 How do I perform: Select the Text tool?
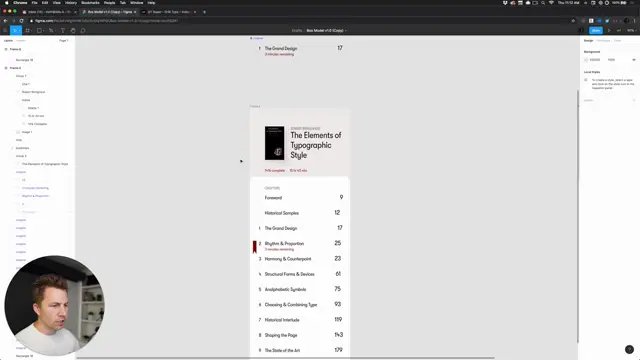click(x=63, y=31)
